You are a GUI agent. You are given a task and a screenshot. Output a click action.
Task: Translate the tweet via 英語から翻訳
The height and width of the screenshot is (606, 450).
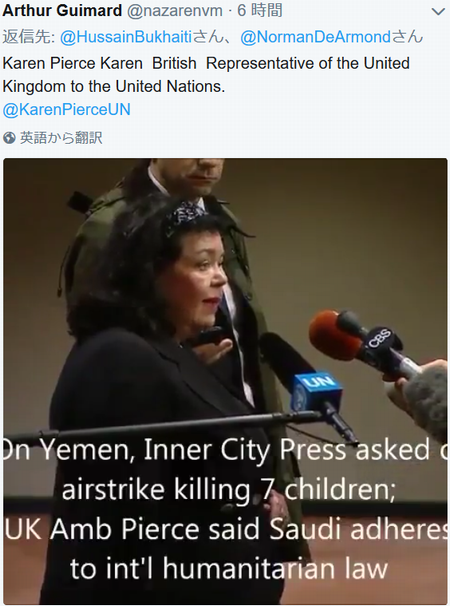click(61, 138)
